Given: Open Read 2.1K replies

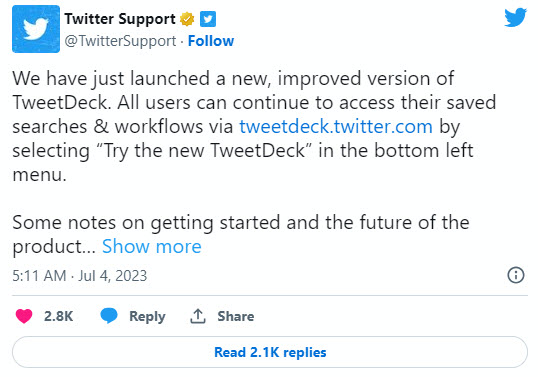Looking at the screenshot, I should pyautogui.click(x=270, y=352).
